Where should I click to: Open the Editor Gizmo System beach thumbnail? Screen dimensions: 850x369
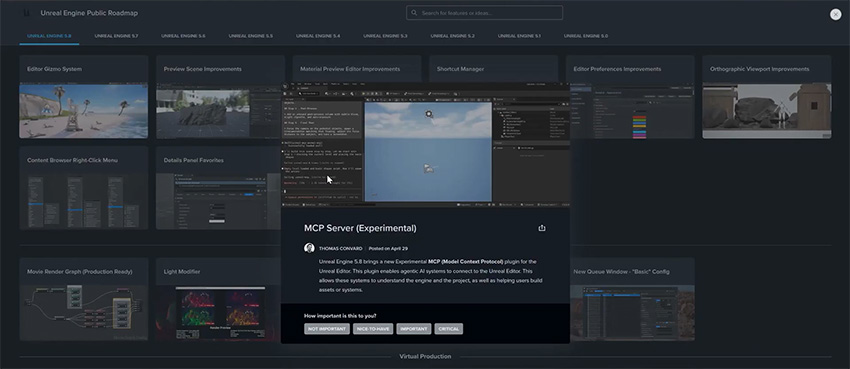(x=83, y=111)
